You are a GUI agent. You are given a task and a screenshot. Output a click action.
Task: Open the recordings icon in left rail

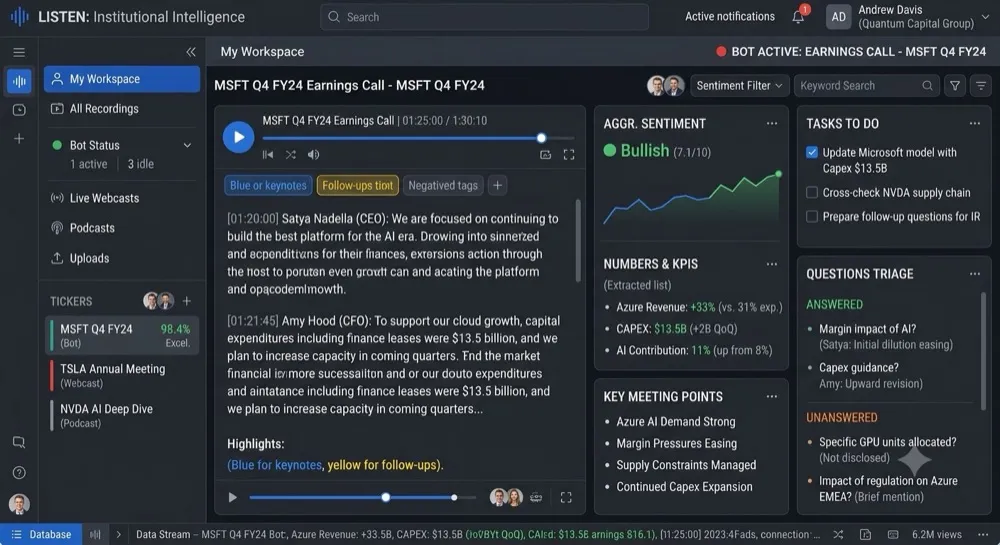point(19,110)
